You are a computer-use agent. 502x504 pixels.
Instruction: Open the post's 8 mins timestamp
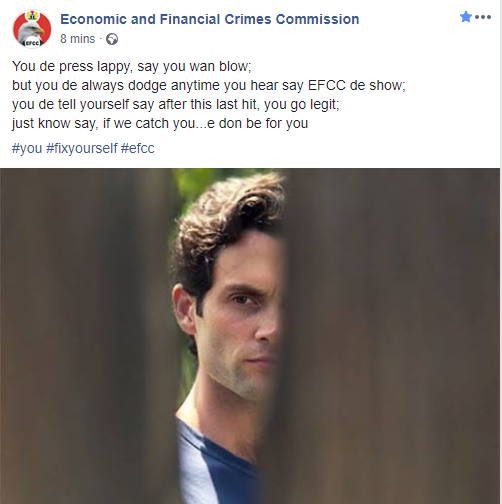[x=77, y=39]
